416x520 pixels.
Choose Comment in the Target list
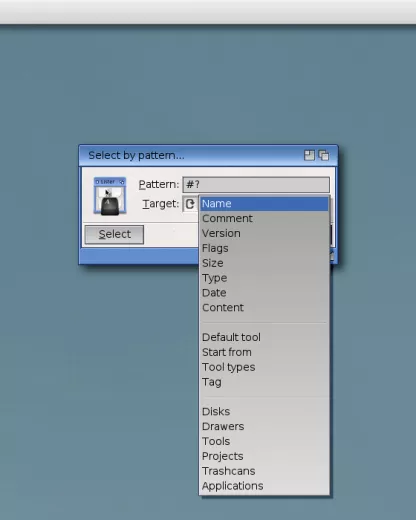tap(264, 219)
